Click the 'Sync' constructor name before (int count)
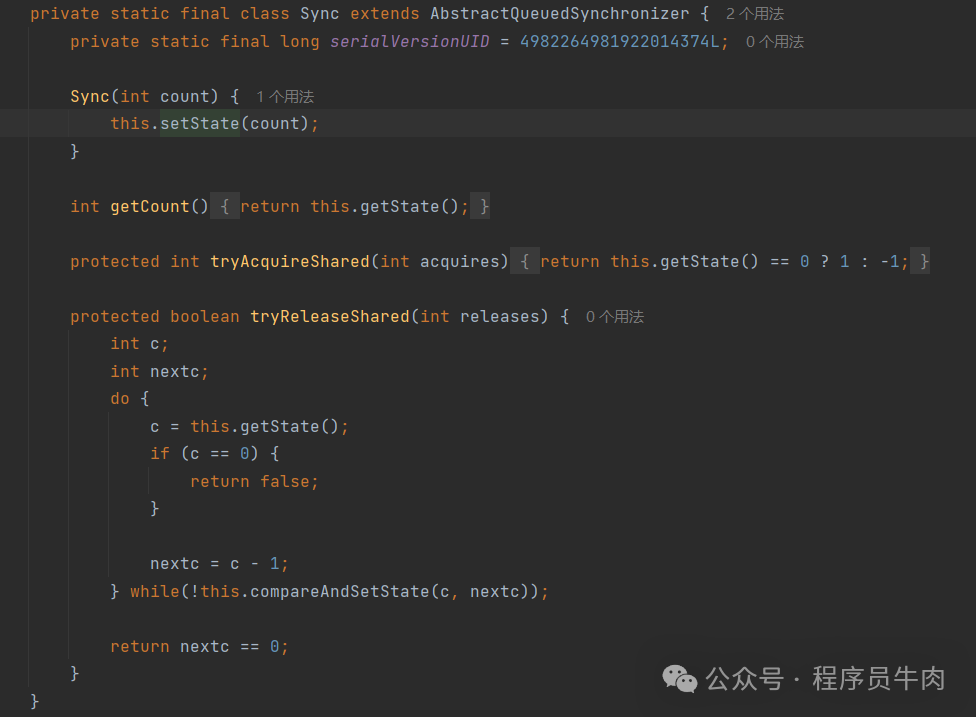Screen dimensions: 976x717 click(90, 96)
